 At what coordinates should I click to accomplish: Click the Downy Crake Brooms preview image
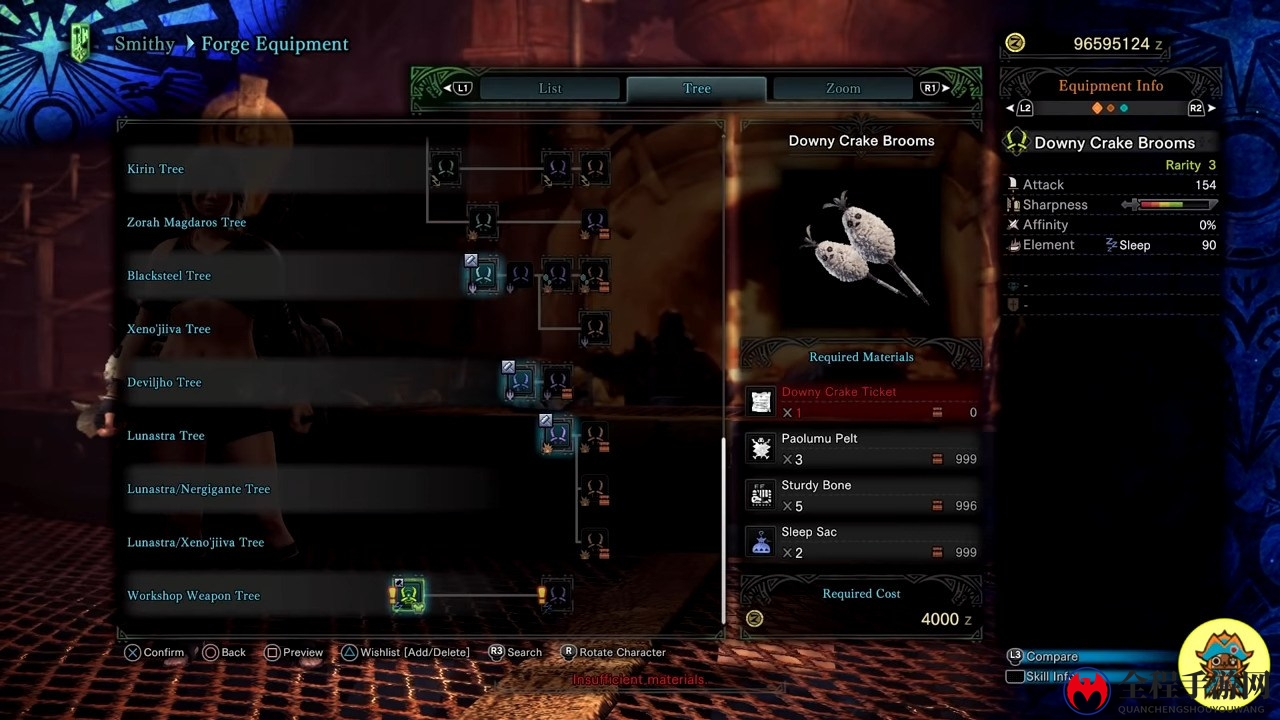(861, 246)
